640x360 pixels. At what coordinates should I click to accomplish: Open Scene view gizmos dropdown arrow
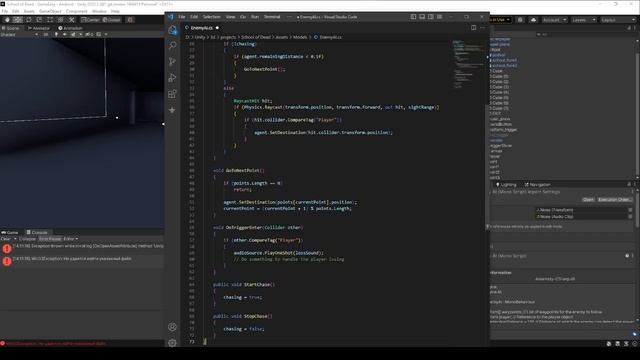click(106, 35)
